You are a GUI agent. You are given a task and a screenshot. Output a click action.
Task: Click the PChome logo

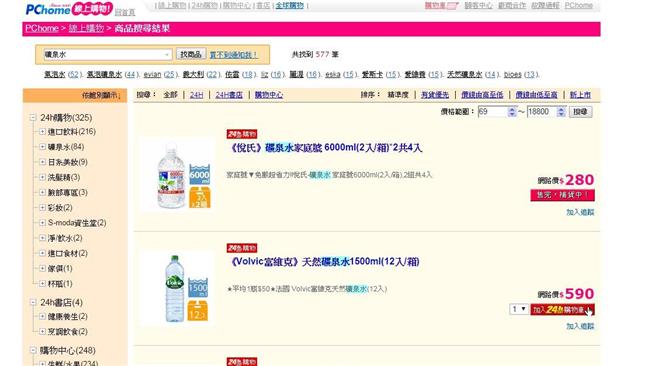coord(48,9)
